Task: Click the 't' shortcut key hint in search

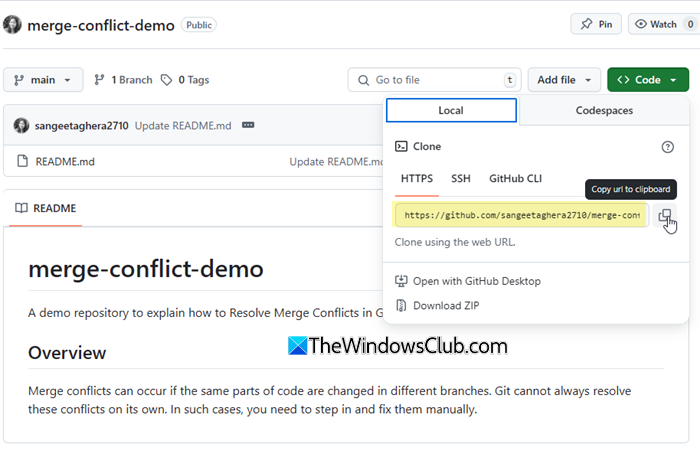Action: click(509, 80)
